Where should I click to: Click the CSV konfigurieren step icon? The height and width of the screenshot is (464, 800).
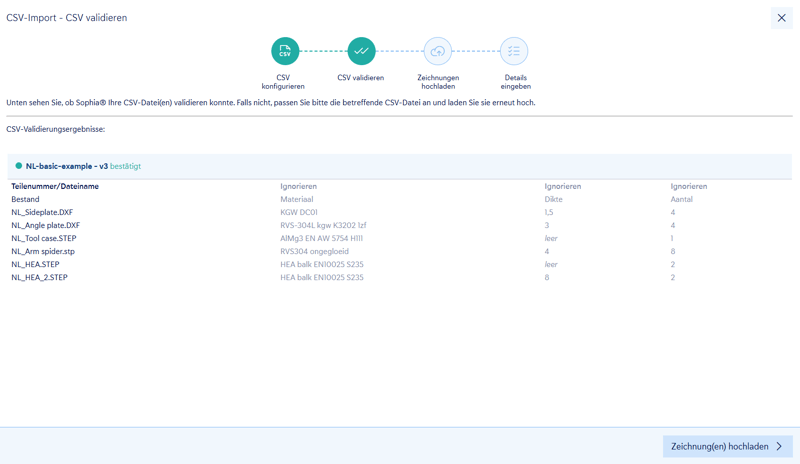(x=285, y=51)
